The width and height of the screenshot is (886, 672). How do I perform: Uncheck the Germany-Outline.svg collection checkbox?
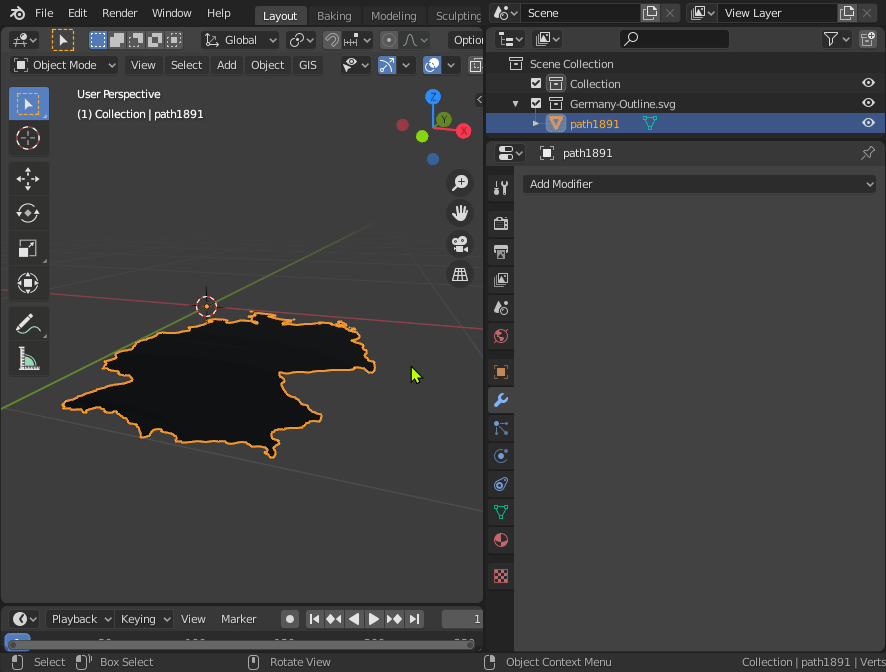[x=536, y=103]
